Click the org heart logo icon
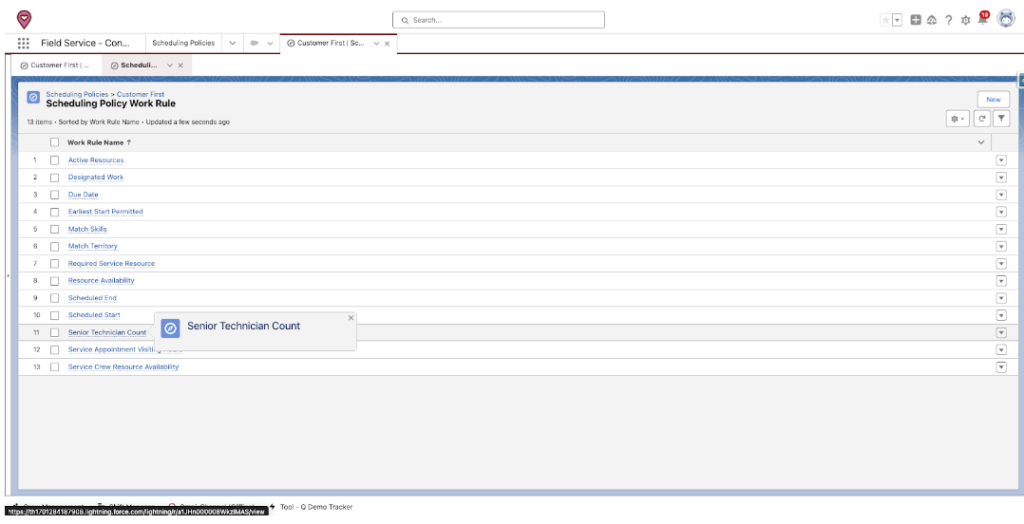The width and height of the screenshot is (1024, 524). 24,20
